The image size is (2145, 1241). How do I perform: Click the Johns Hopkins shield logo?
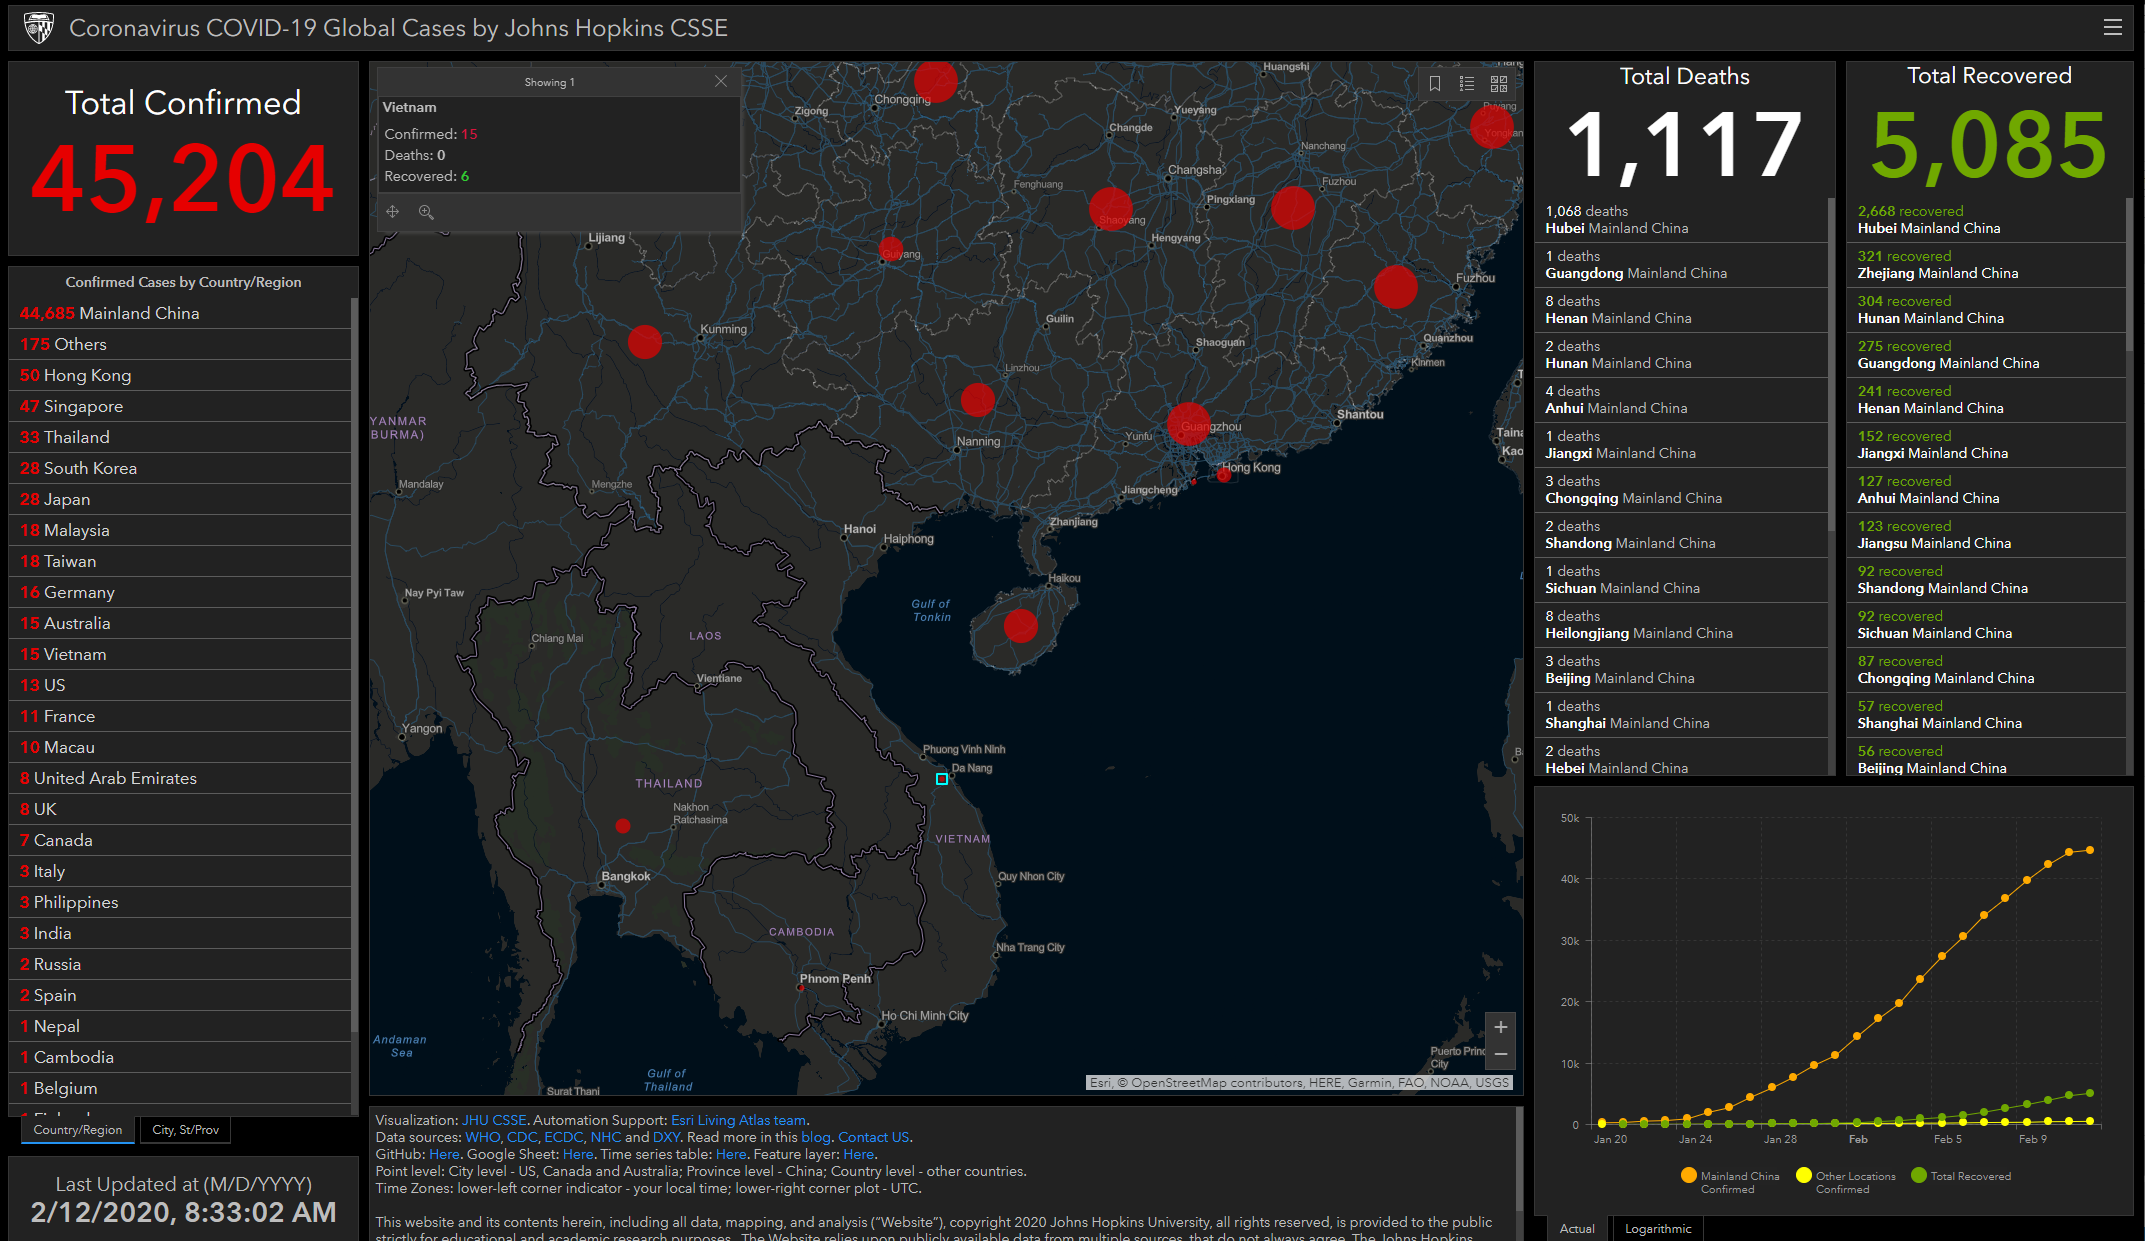(39, 28)
